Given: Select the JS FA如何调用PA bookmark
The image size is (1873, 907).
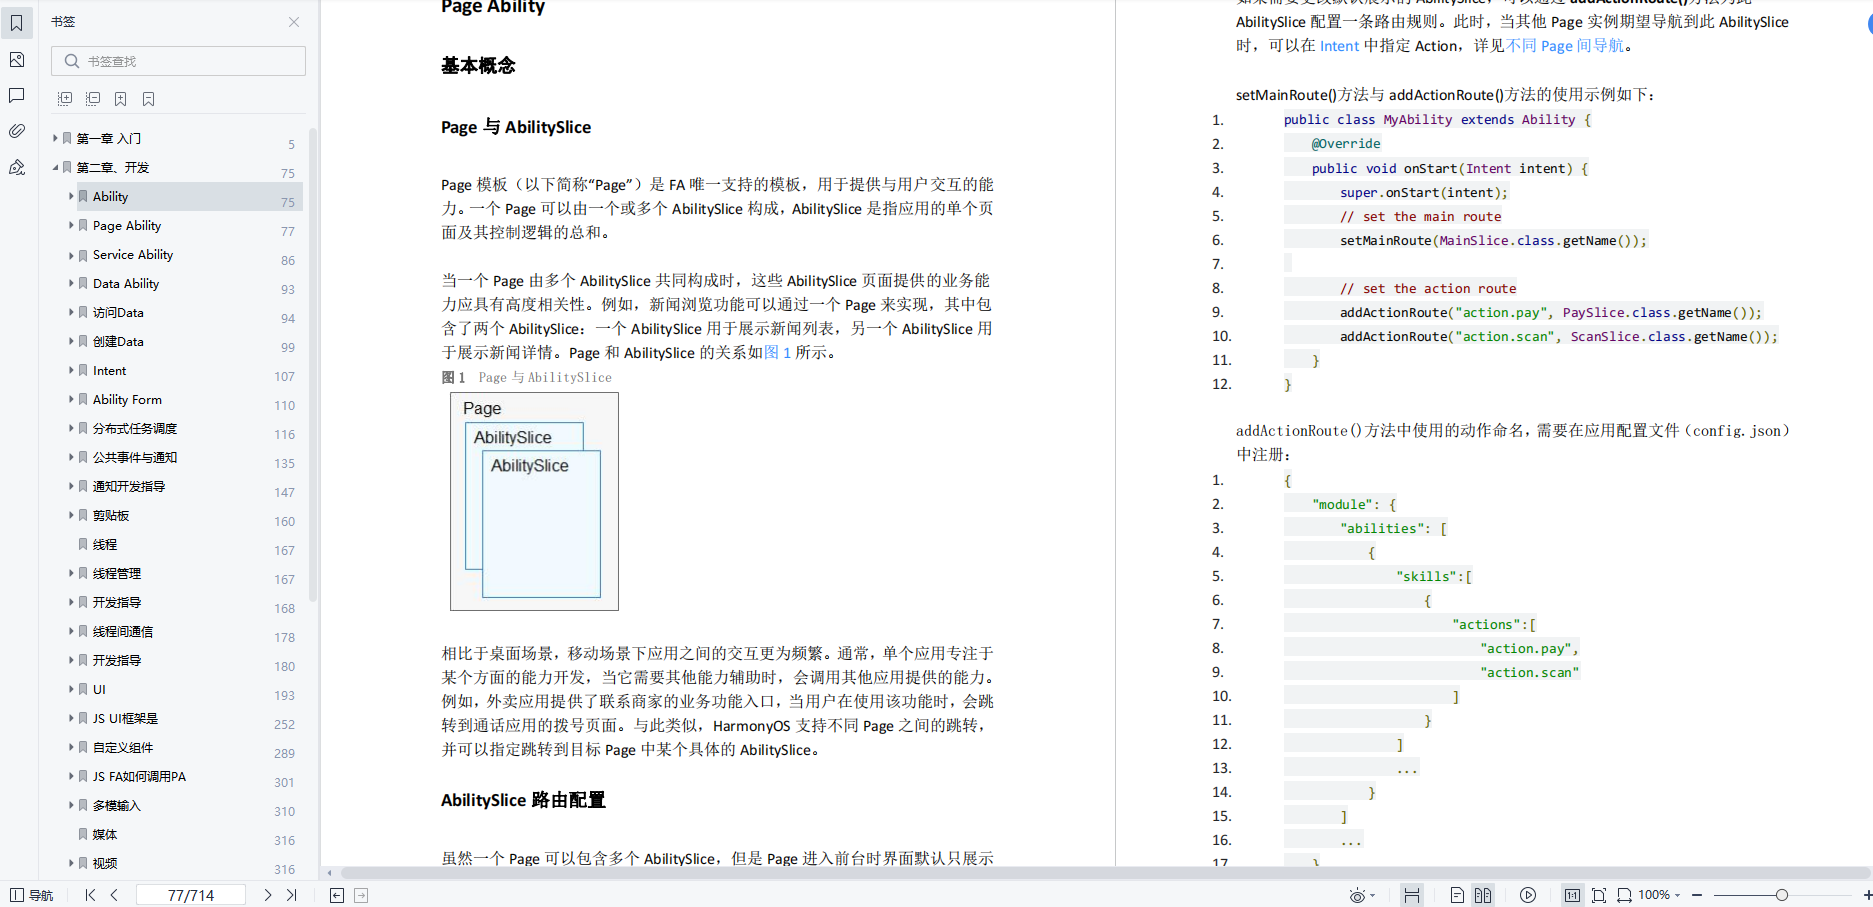Looking at the screenshot, I should [139, 777].
